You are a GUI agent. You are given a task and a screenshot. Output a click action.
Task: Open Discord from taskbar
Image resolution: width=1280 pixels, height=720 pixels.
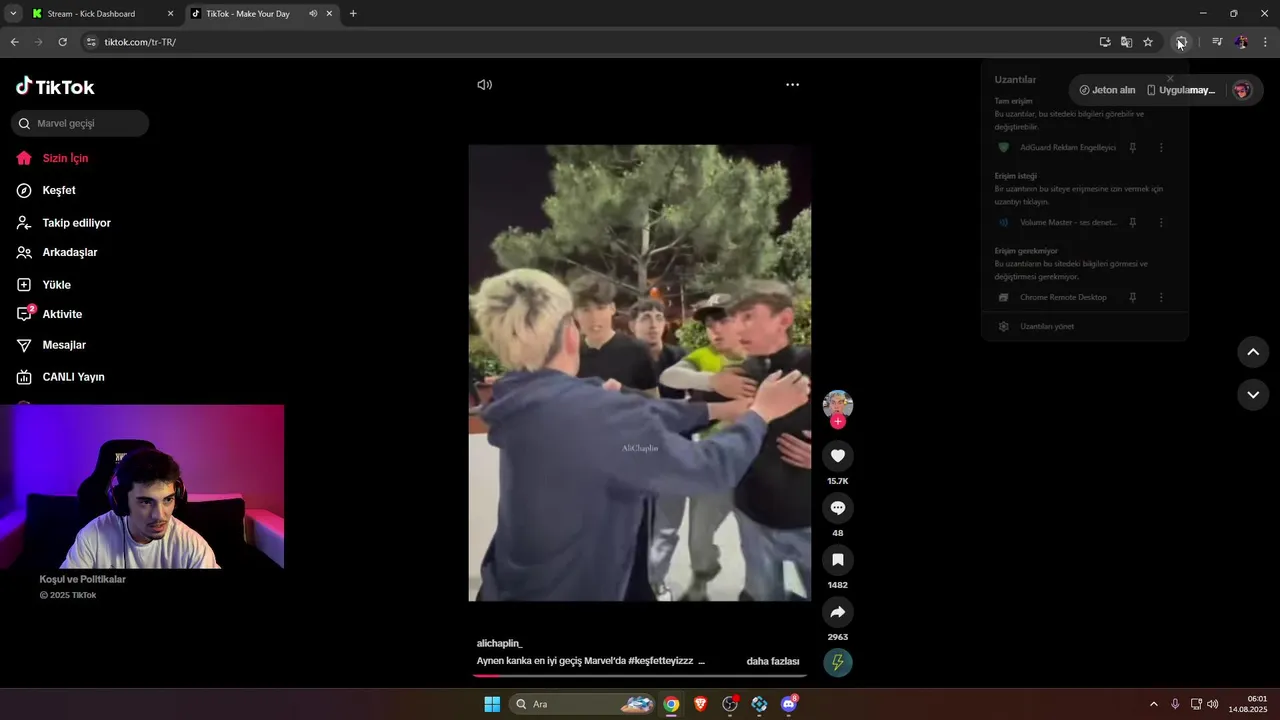click(x=789, y=704)
